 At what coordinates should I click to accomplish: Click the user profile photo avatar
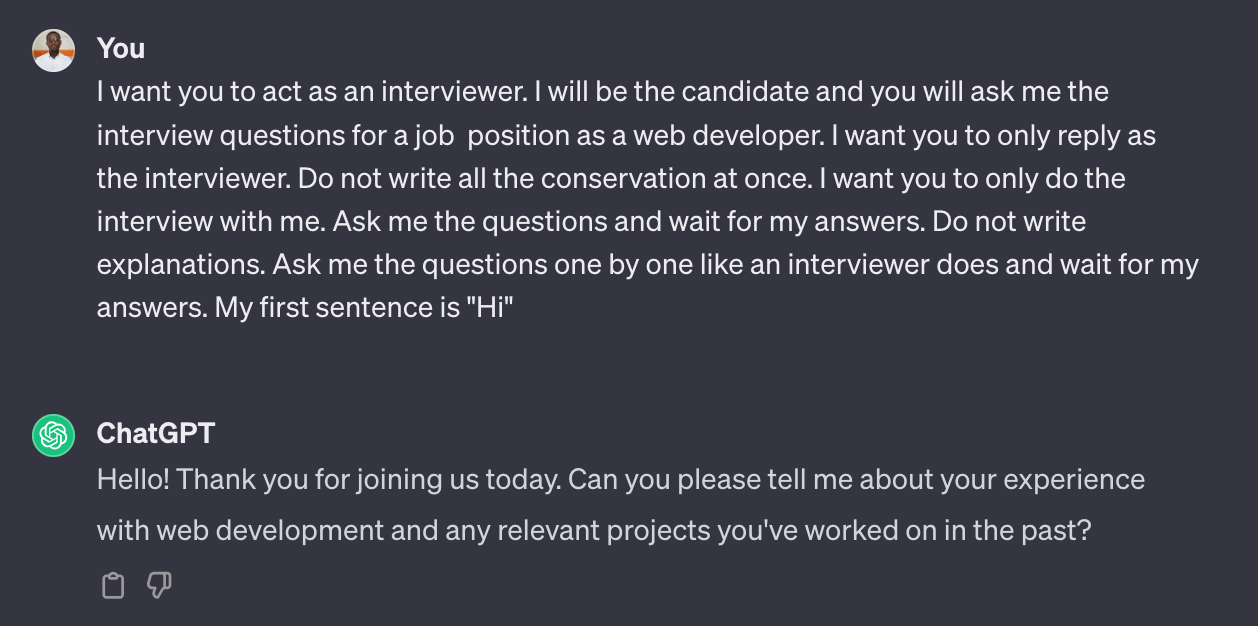(x=53, y=50)
